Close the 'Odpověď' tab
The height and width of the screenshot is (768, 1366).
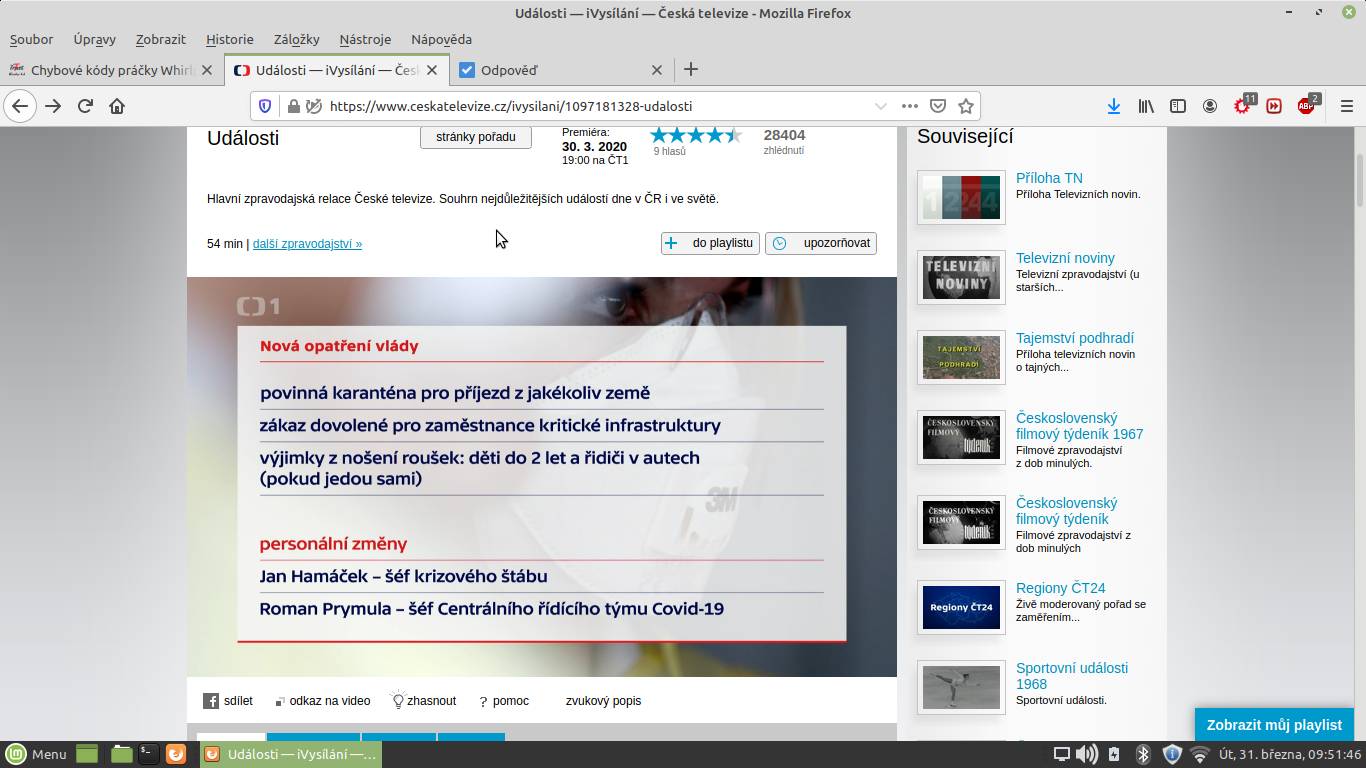(x=657, y=70)
